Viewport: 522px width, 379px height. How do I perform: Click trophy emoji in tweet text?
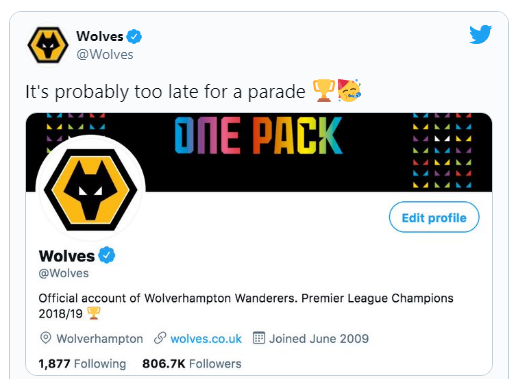click(x=324, y=91)
